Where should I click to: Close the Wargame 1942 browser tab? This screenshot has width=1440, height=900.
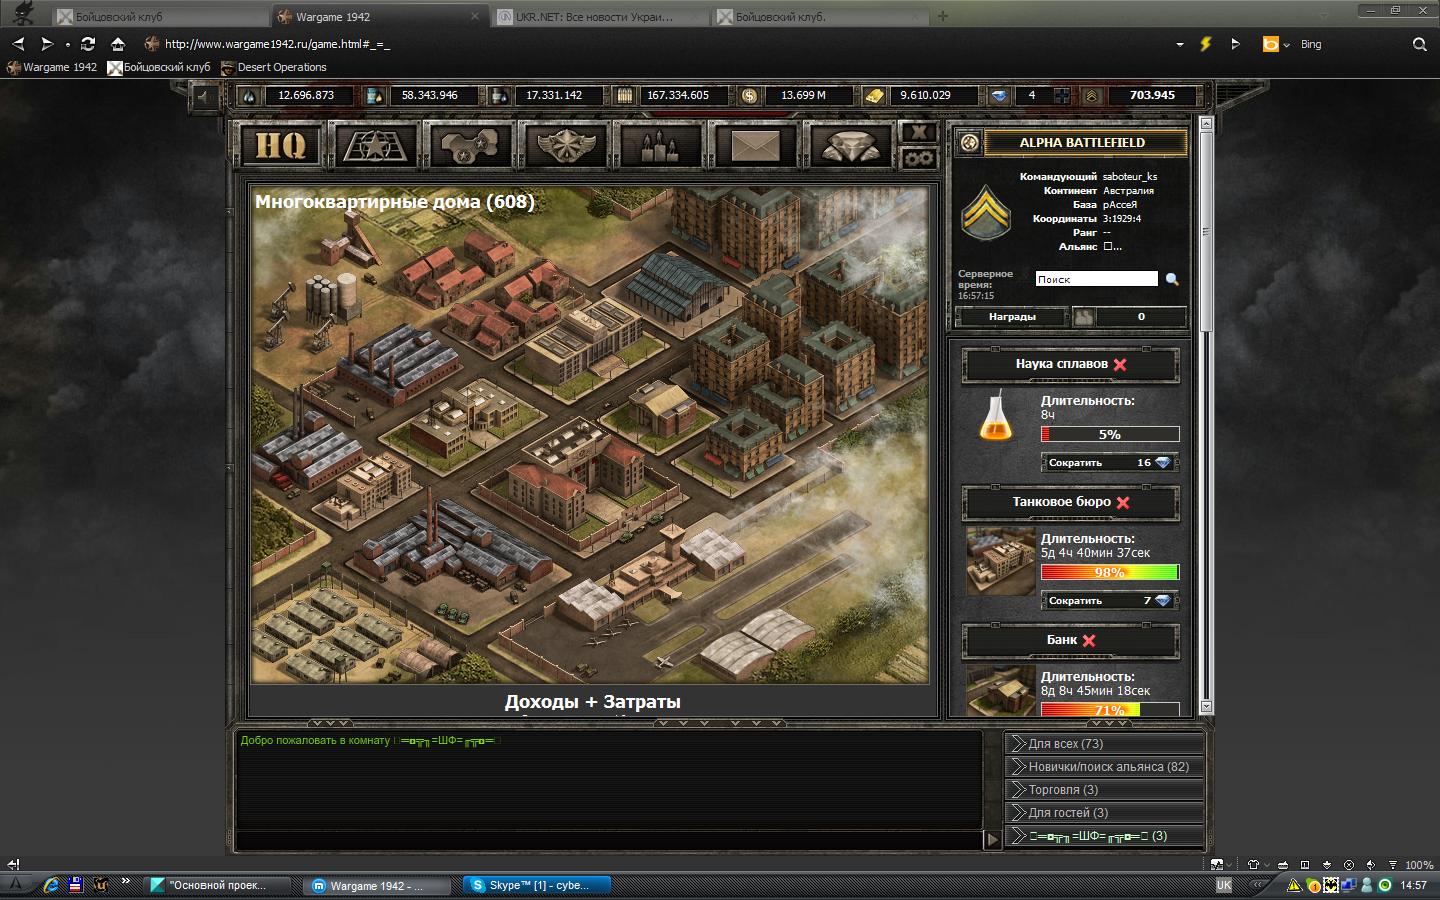tap(475, 16)
